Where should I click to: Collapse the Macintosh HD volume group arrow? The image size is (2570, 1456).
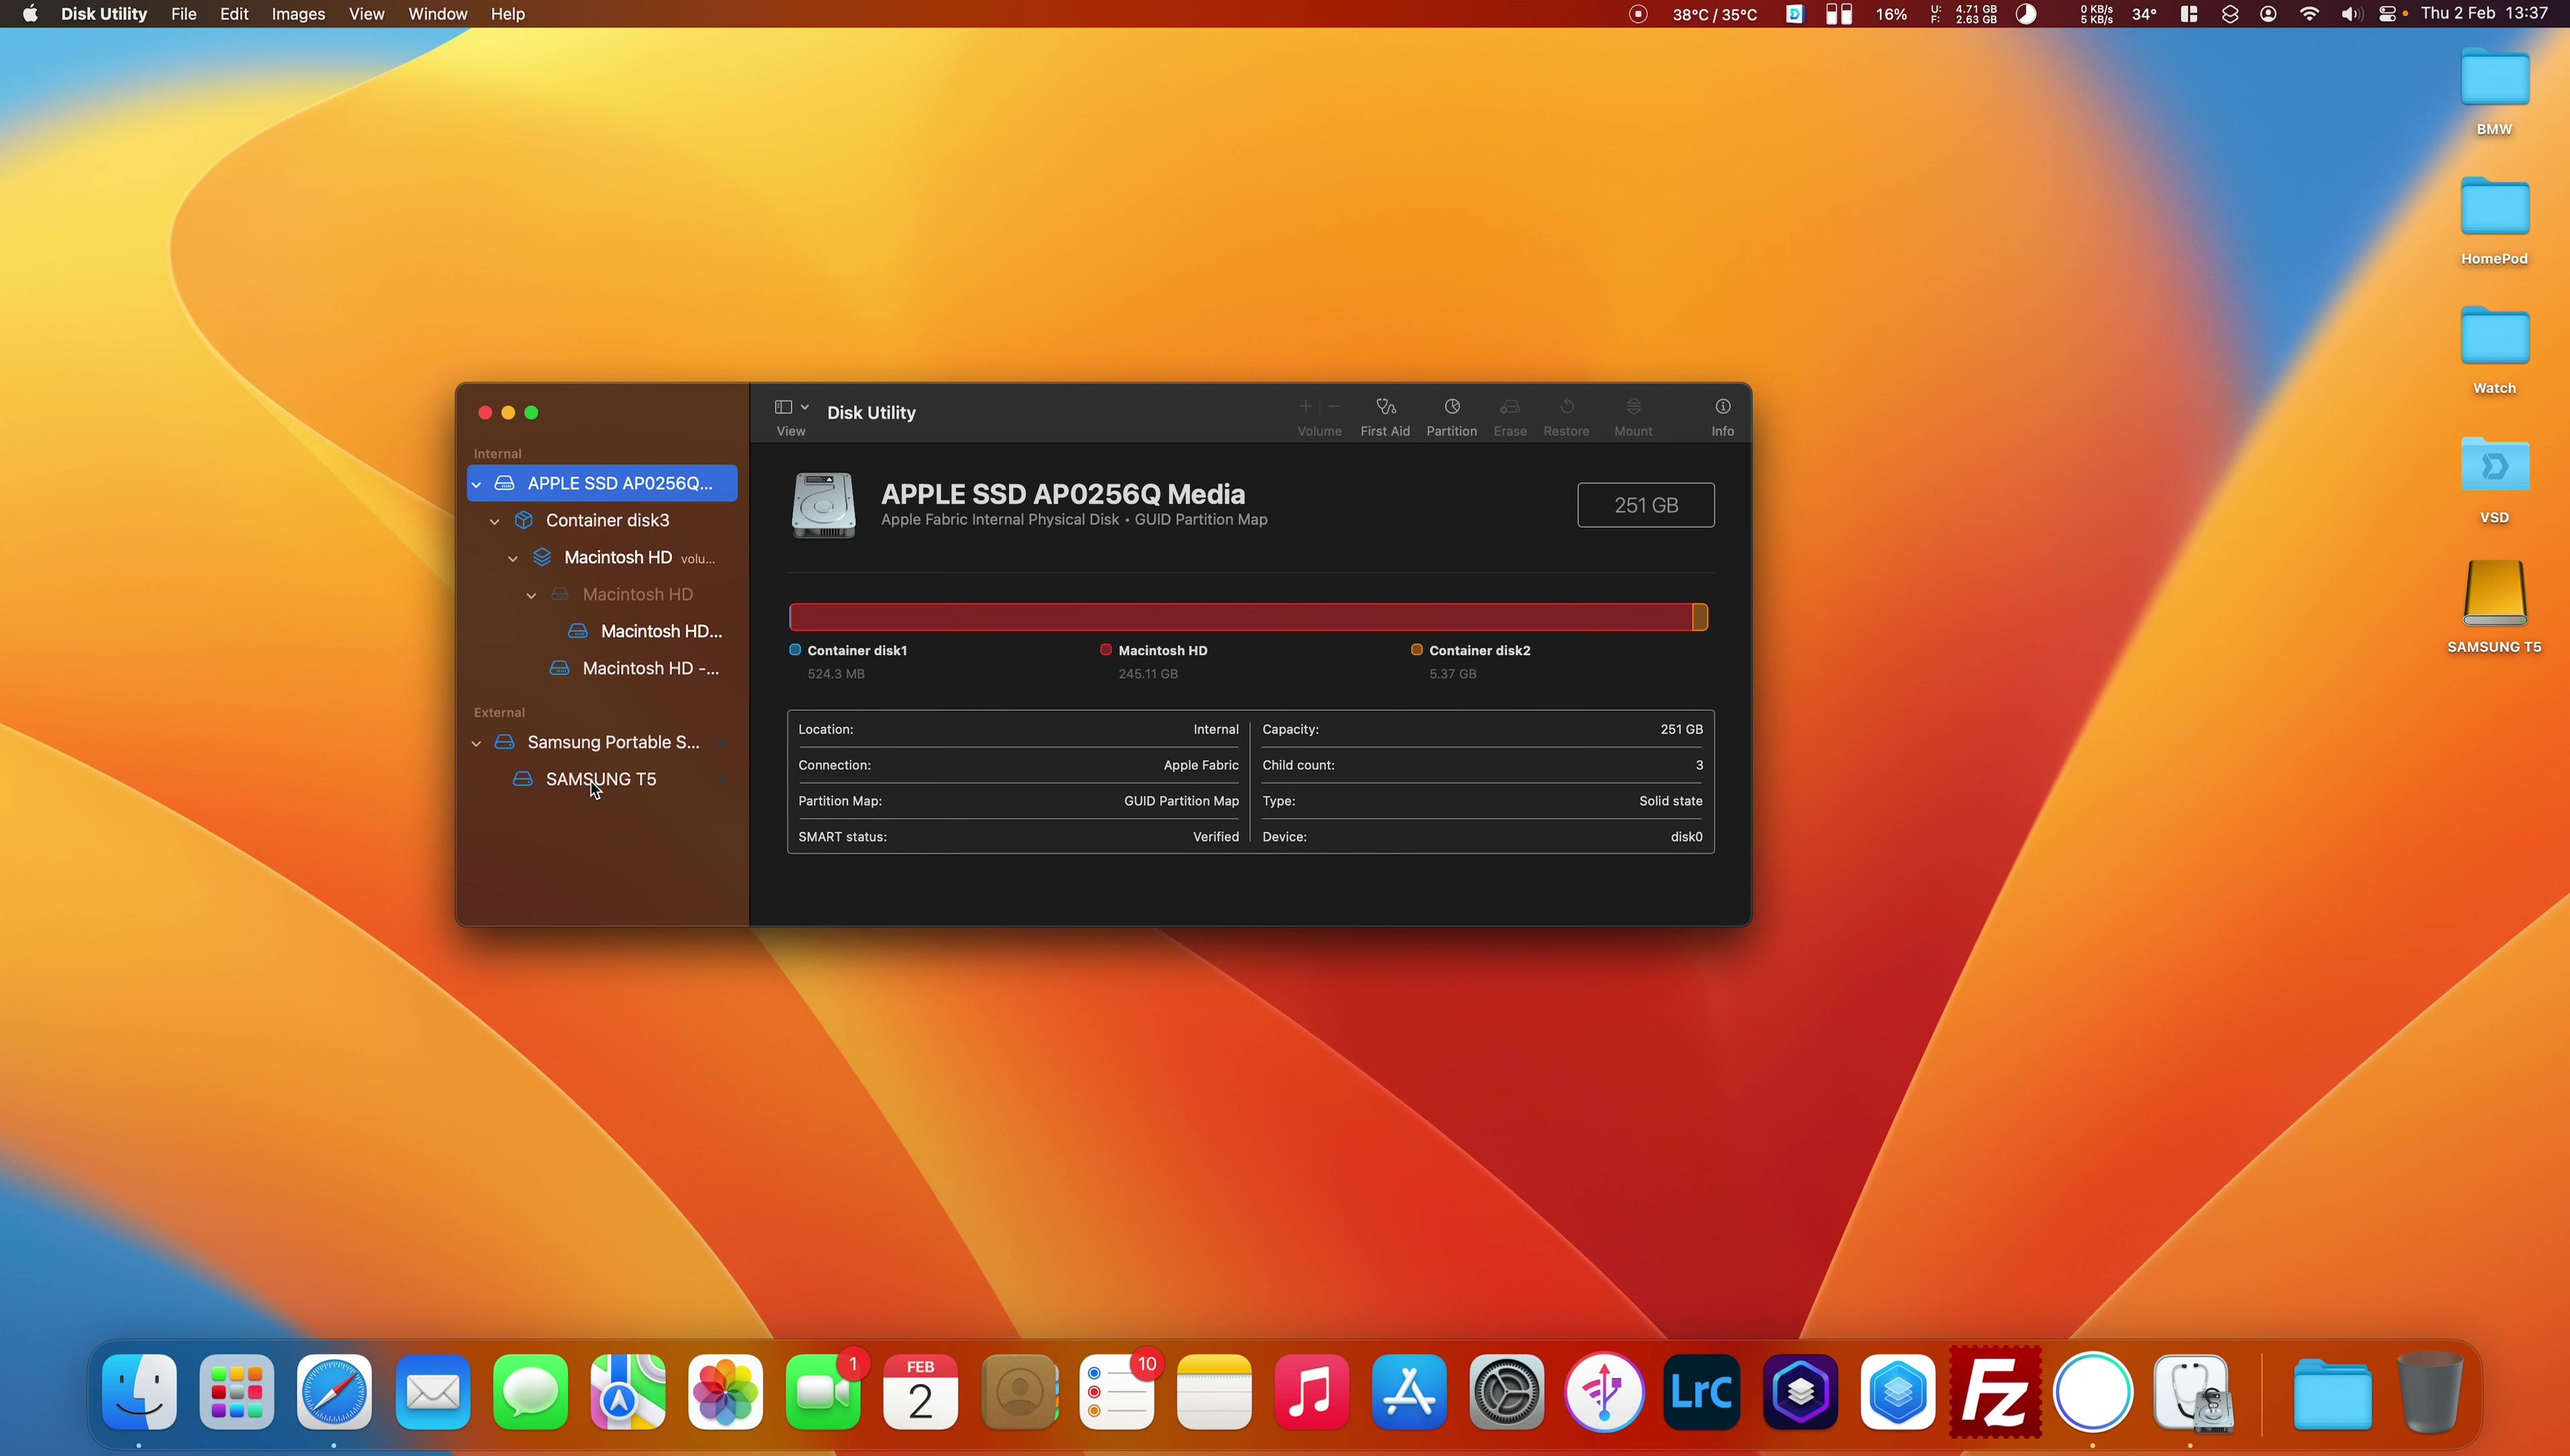[x=513, y=558]
